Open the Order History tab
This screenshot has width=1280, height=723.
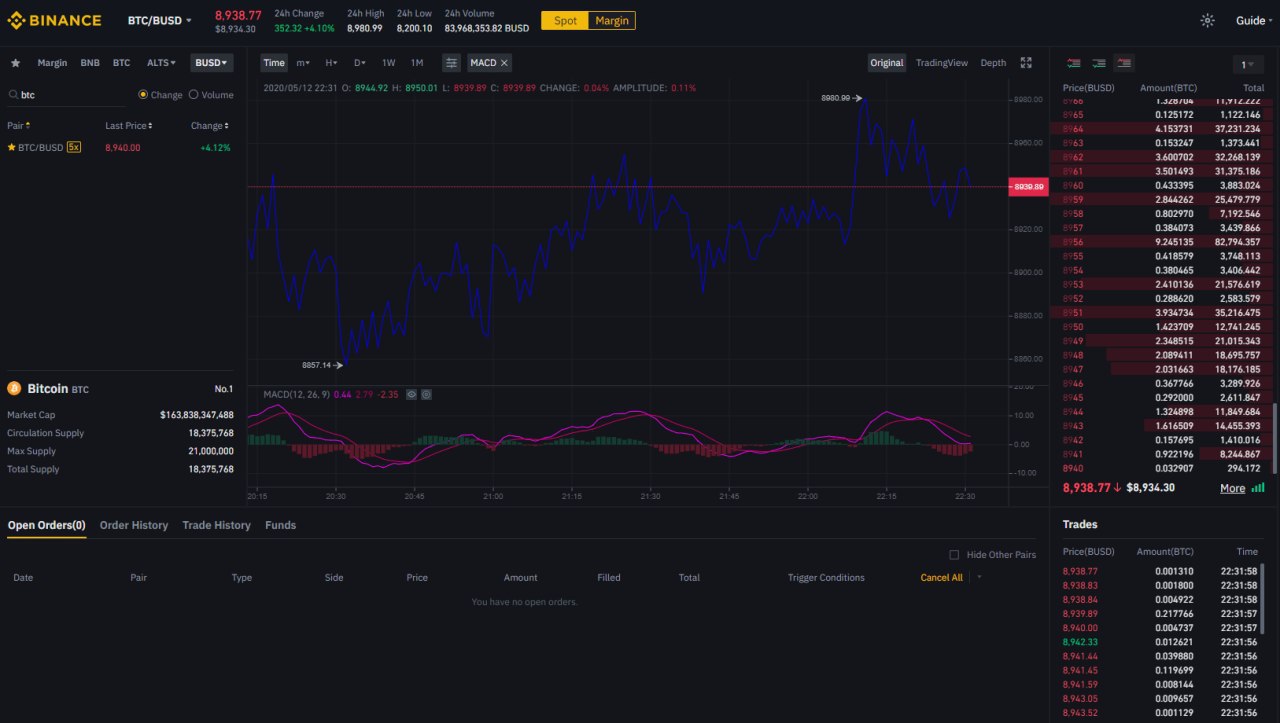(134, 525)
